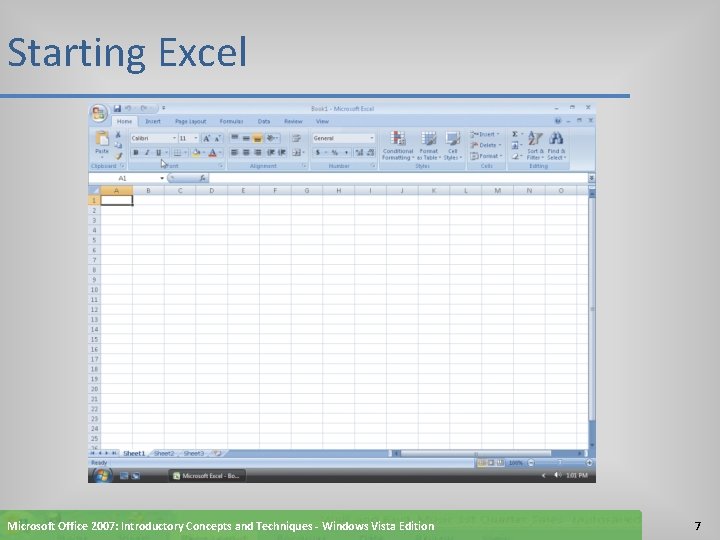The image size is (720, 540).
Task: Open the Name Box dropdown arrow
Action: click(x=162, y=178)
